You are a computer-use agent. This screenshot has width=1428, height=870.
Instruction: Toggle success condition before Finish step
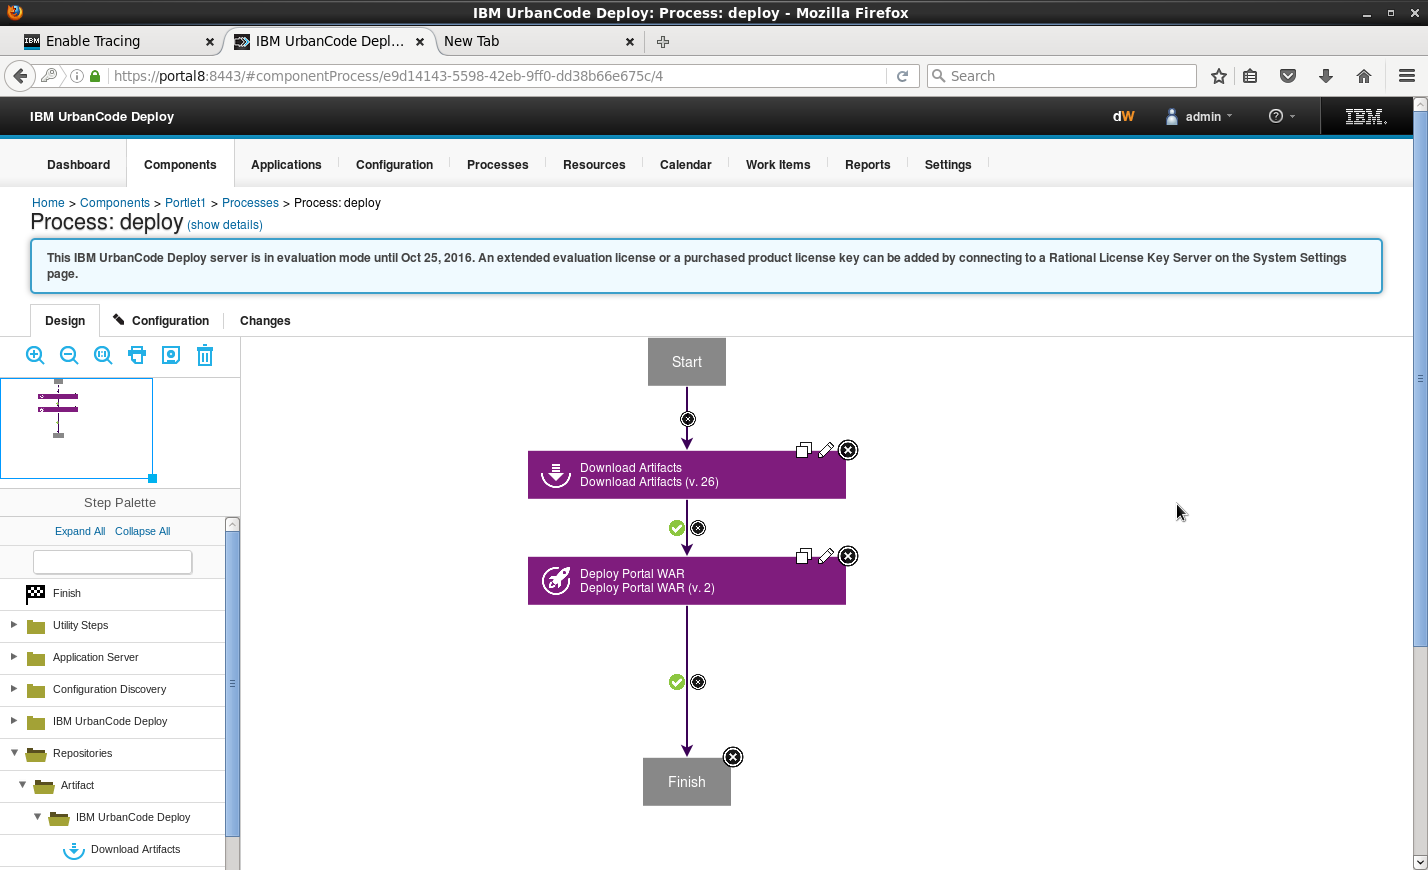[677, 682]
